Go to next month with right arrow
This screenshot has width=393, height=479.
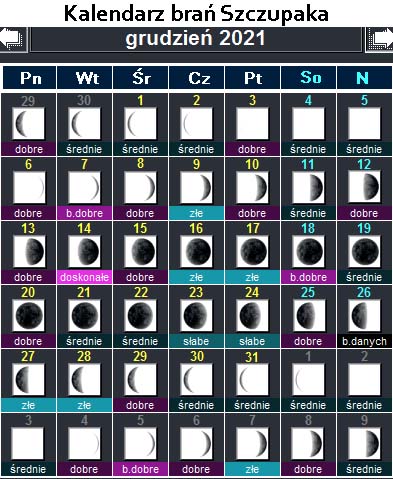380,40
